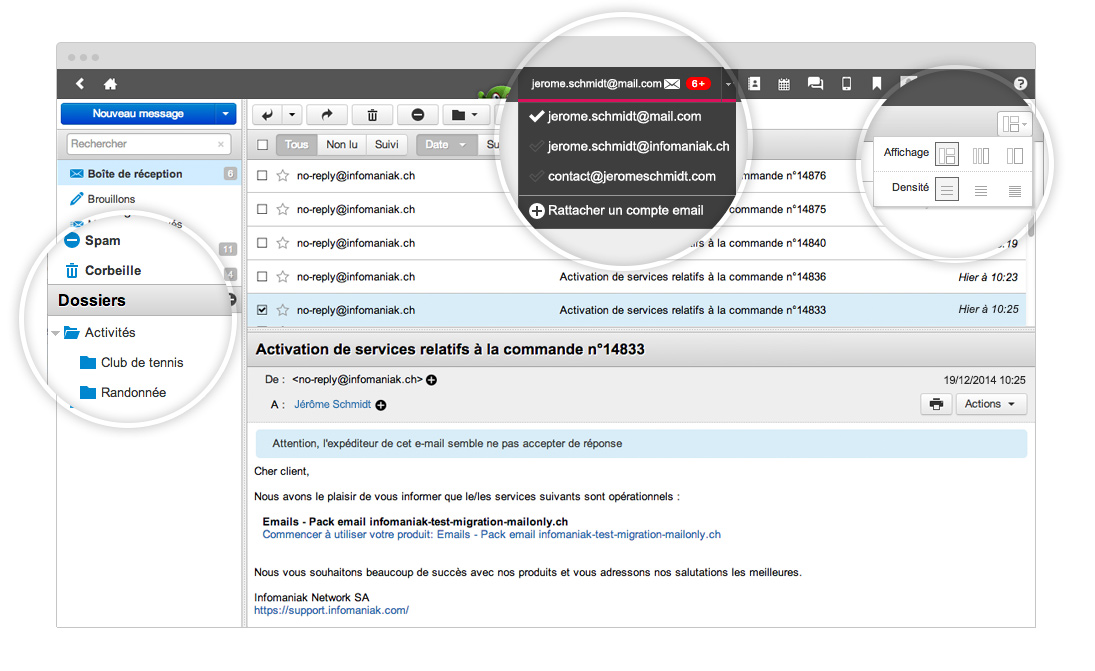Open the layout view dropdown button
This screenshot has width=1095, height=671.
click(x=1014, y=124)
